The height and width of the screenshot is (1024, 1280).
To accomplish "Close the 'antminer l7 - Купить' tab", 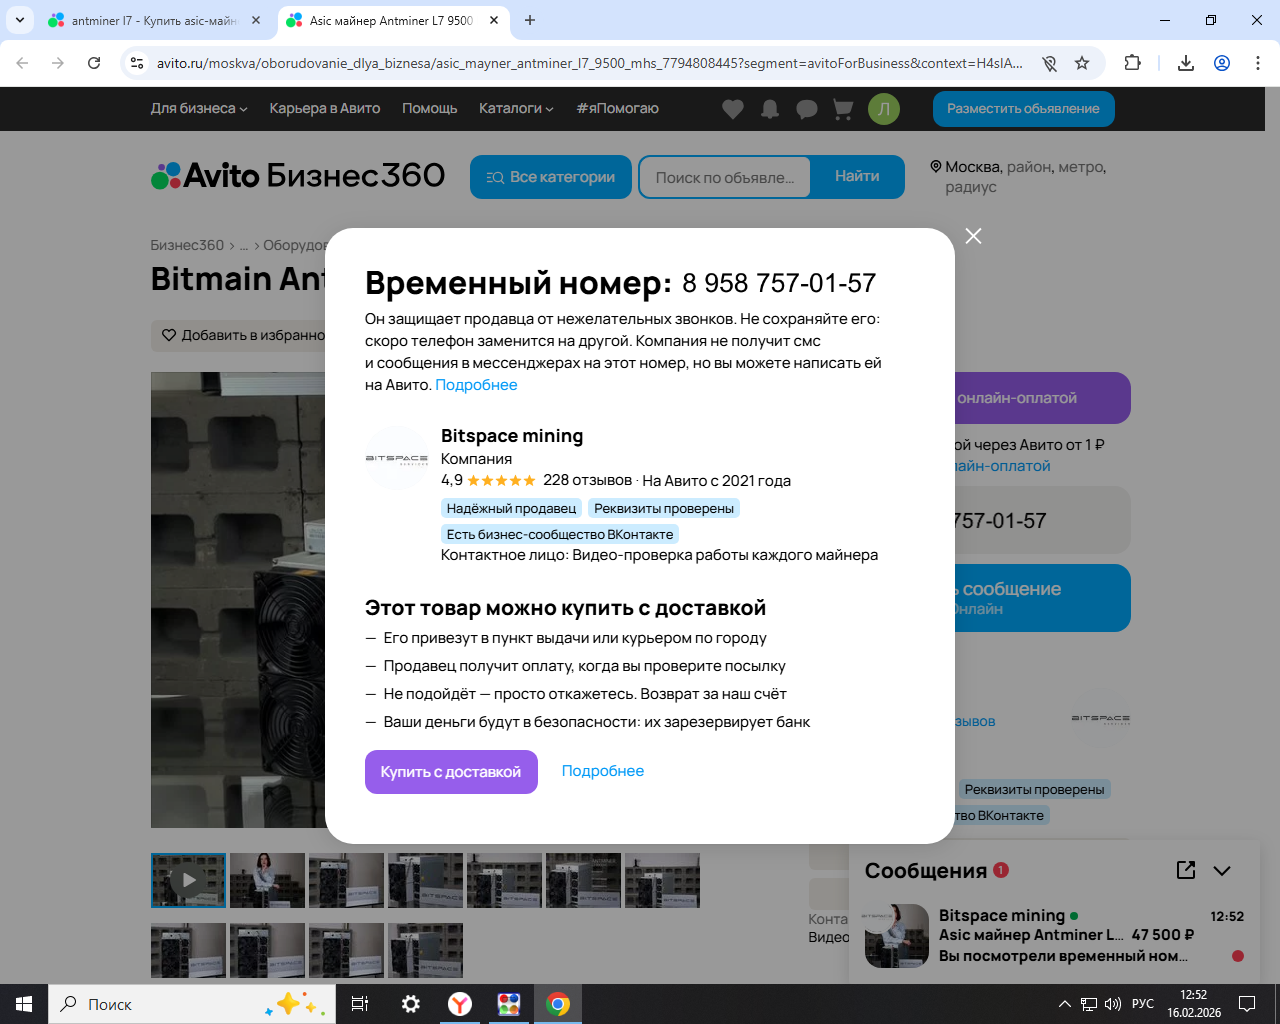I will point(256,20).
